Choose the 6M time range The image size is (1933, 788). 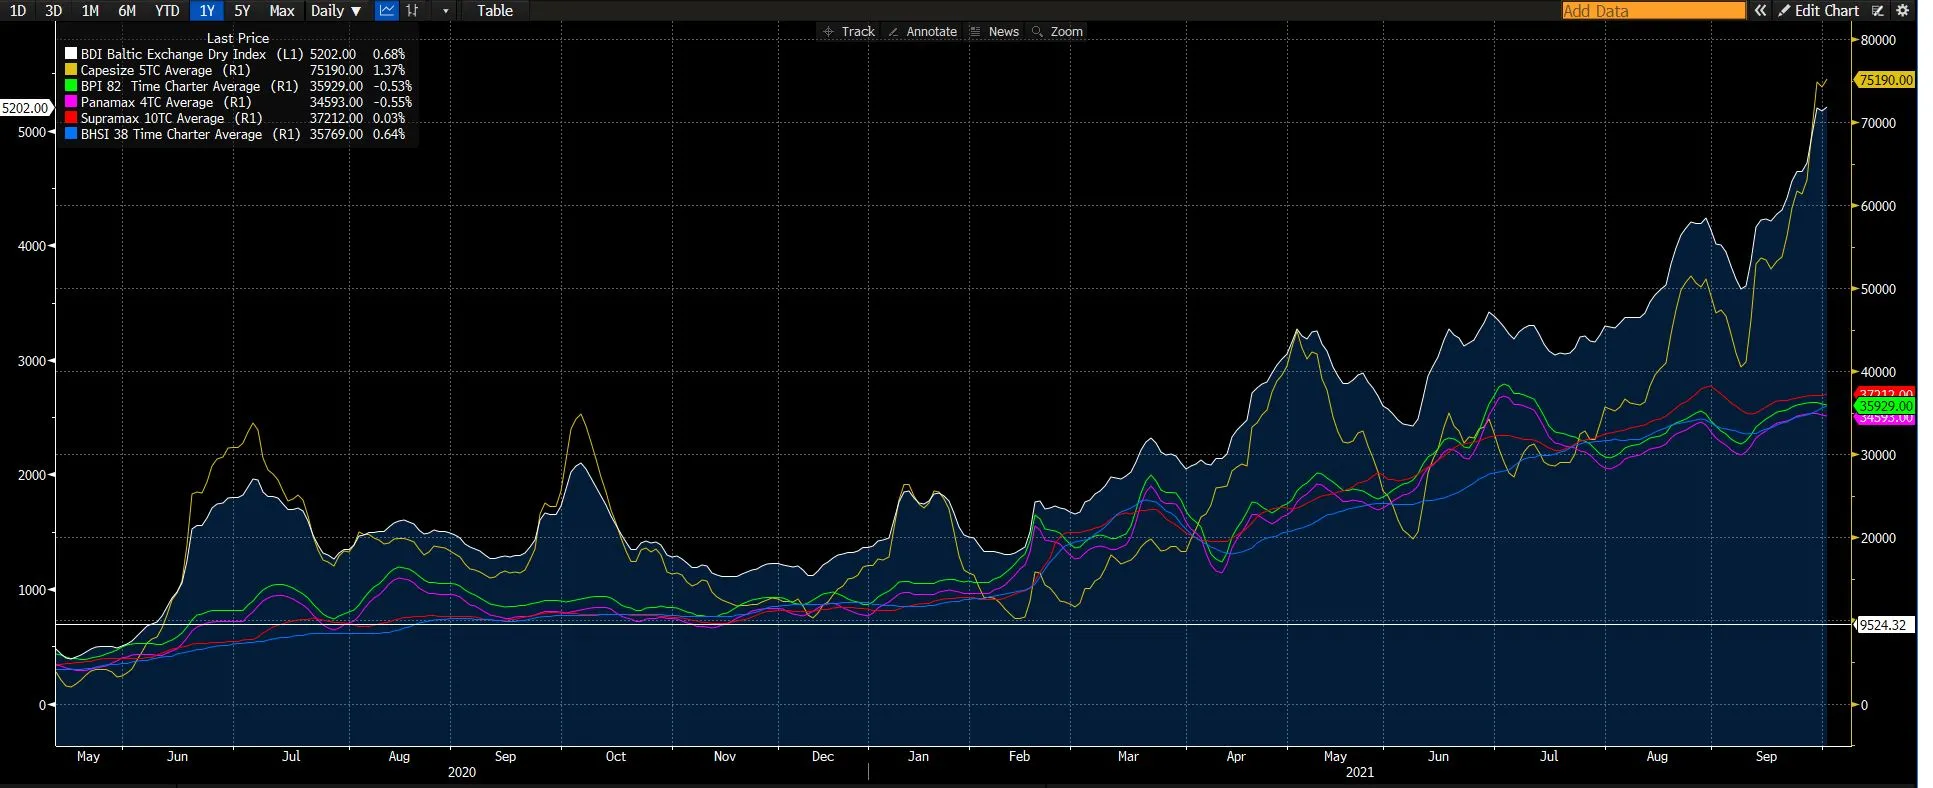click(x=127, y=11)
